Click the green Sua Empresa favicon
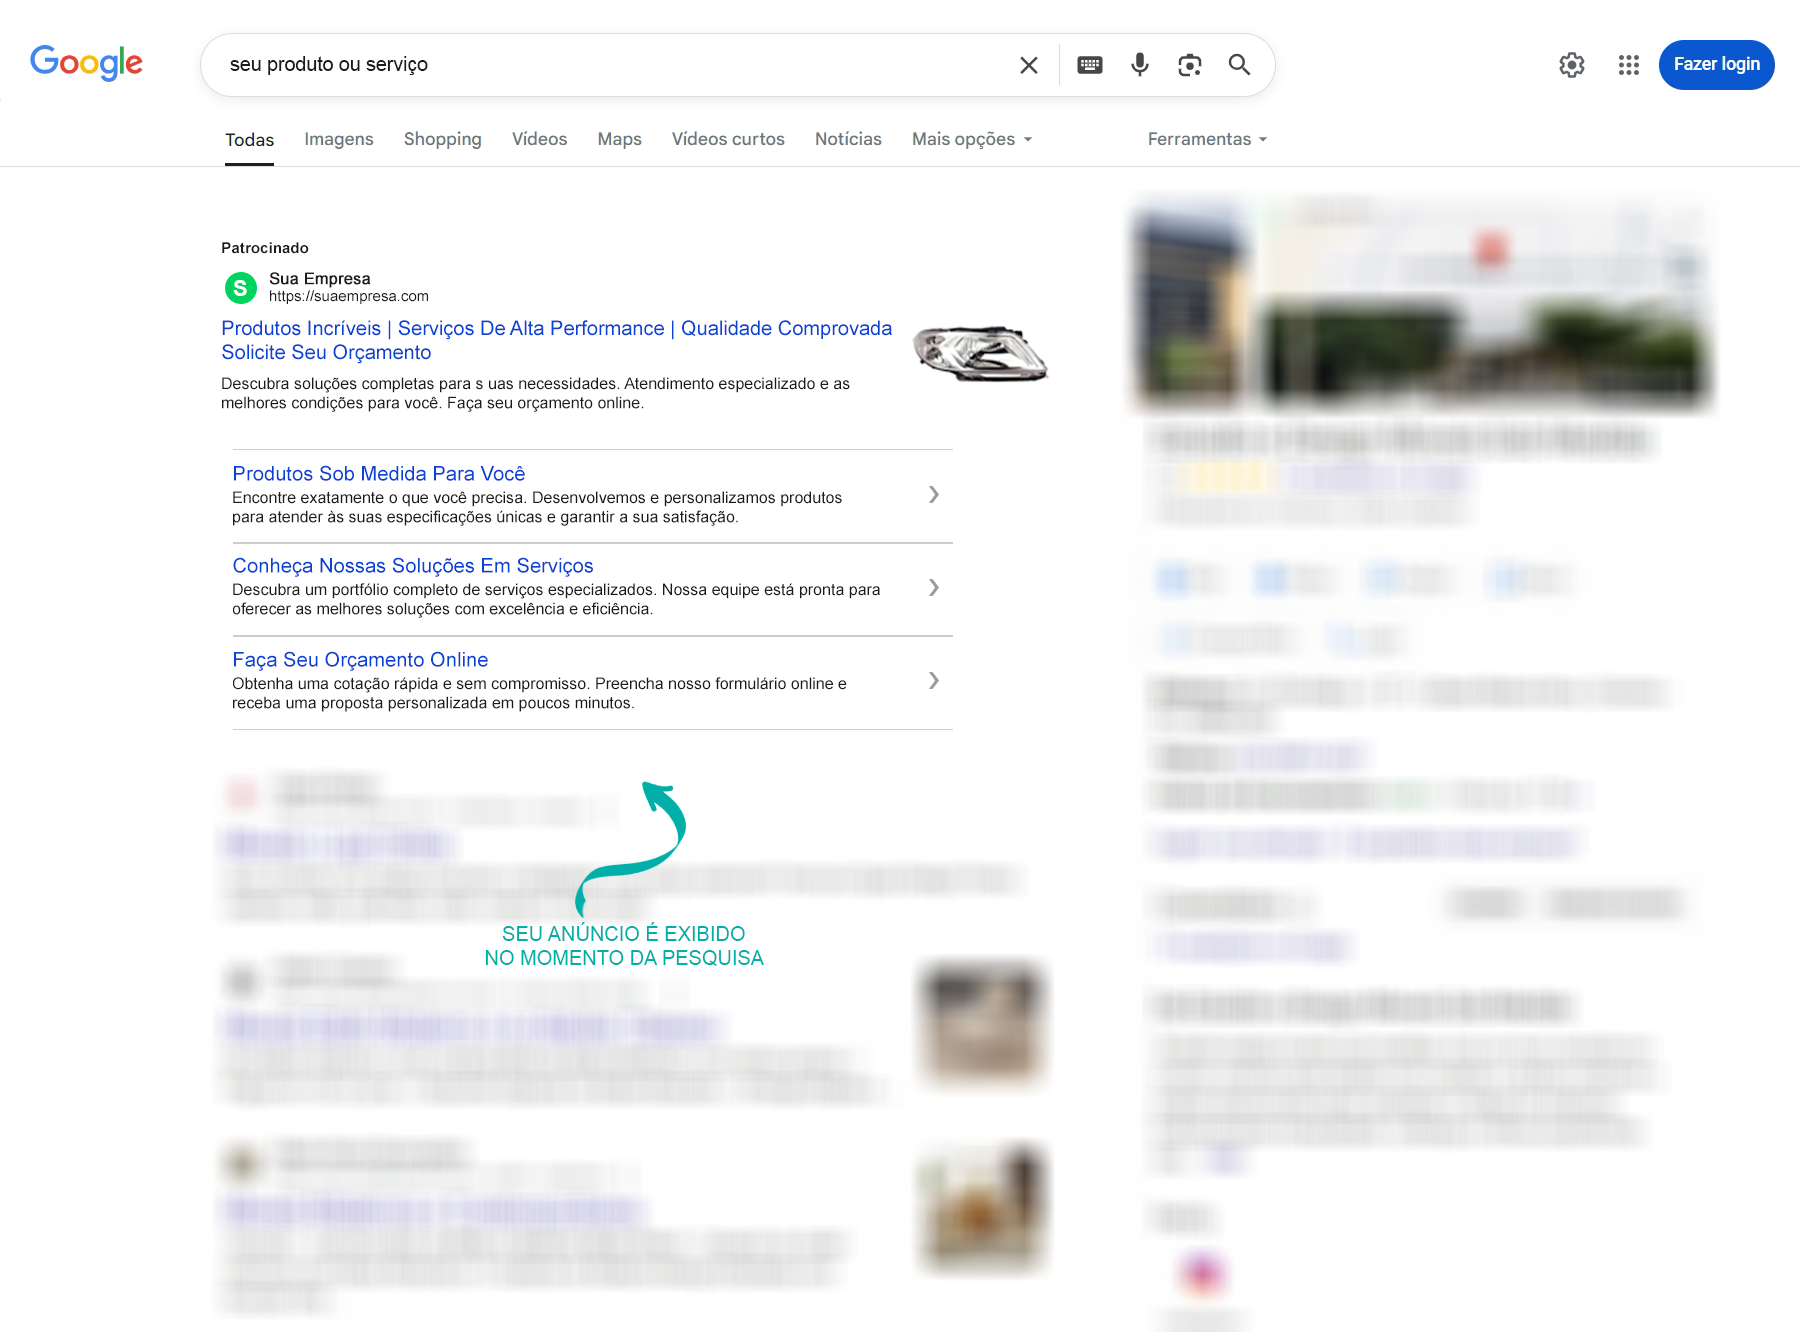1800x1332 pixels. 240,288
